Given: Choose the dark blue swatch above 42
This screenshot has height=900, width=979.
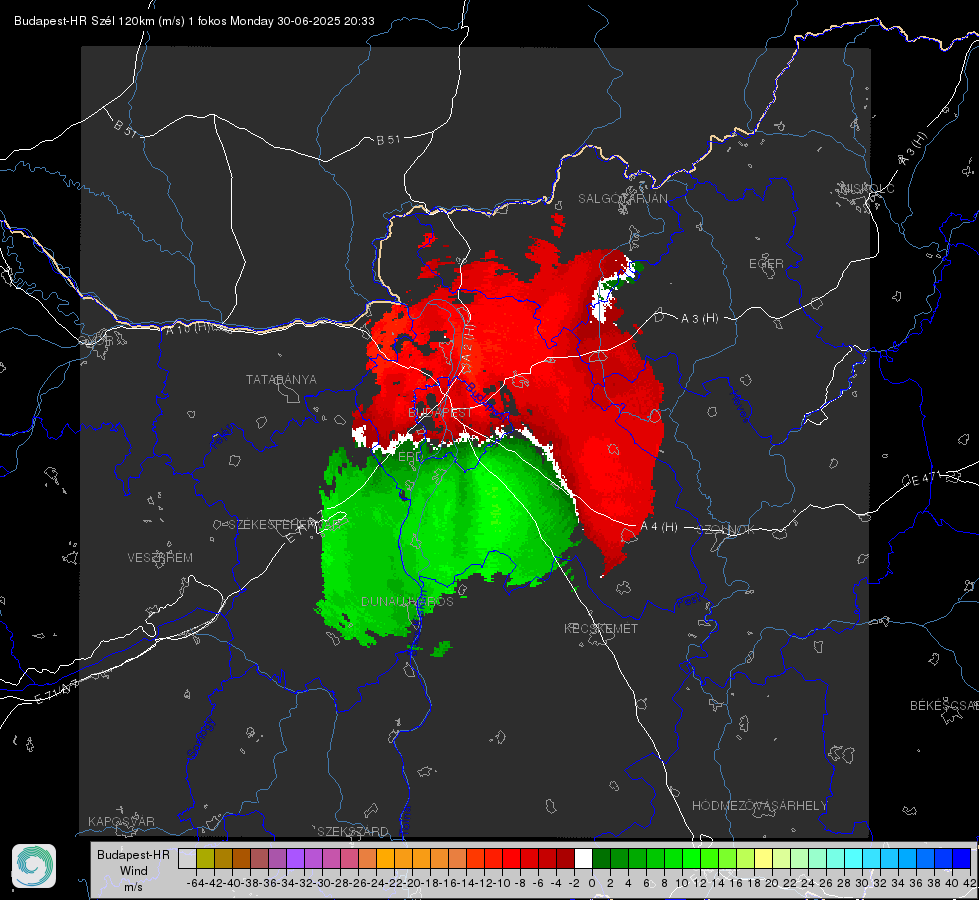Looking at the screenshot, I should [x=962, y=858].
